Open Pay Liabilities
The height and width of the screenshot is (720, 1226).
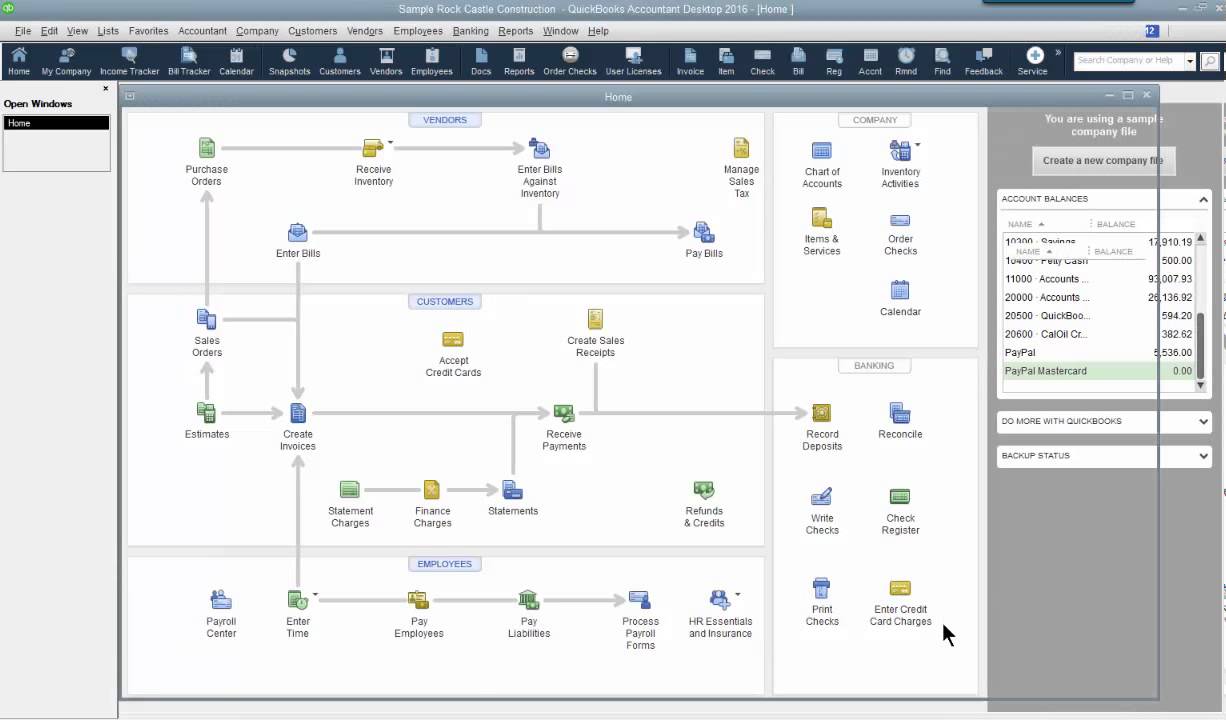529,600
